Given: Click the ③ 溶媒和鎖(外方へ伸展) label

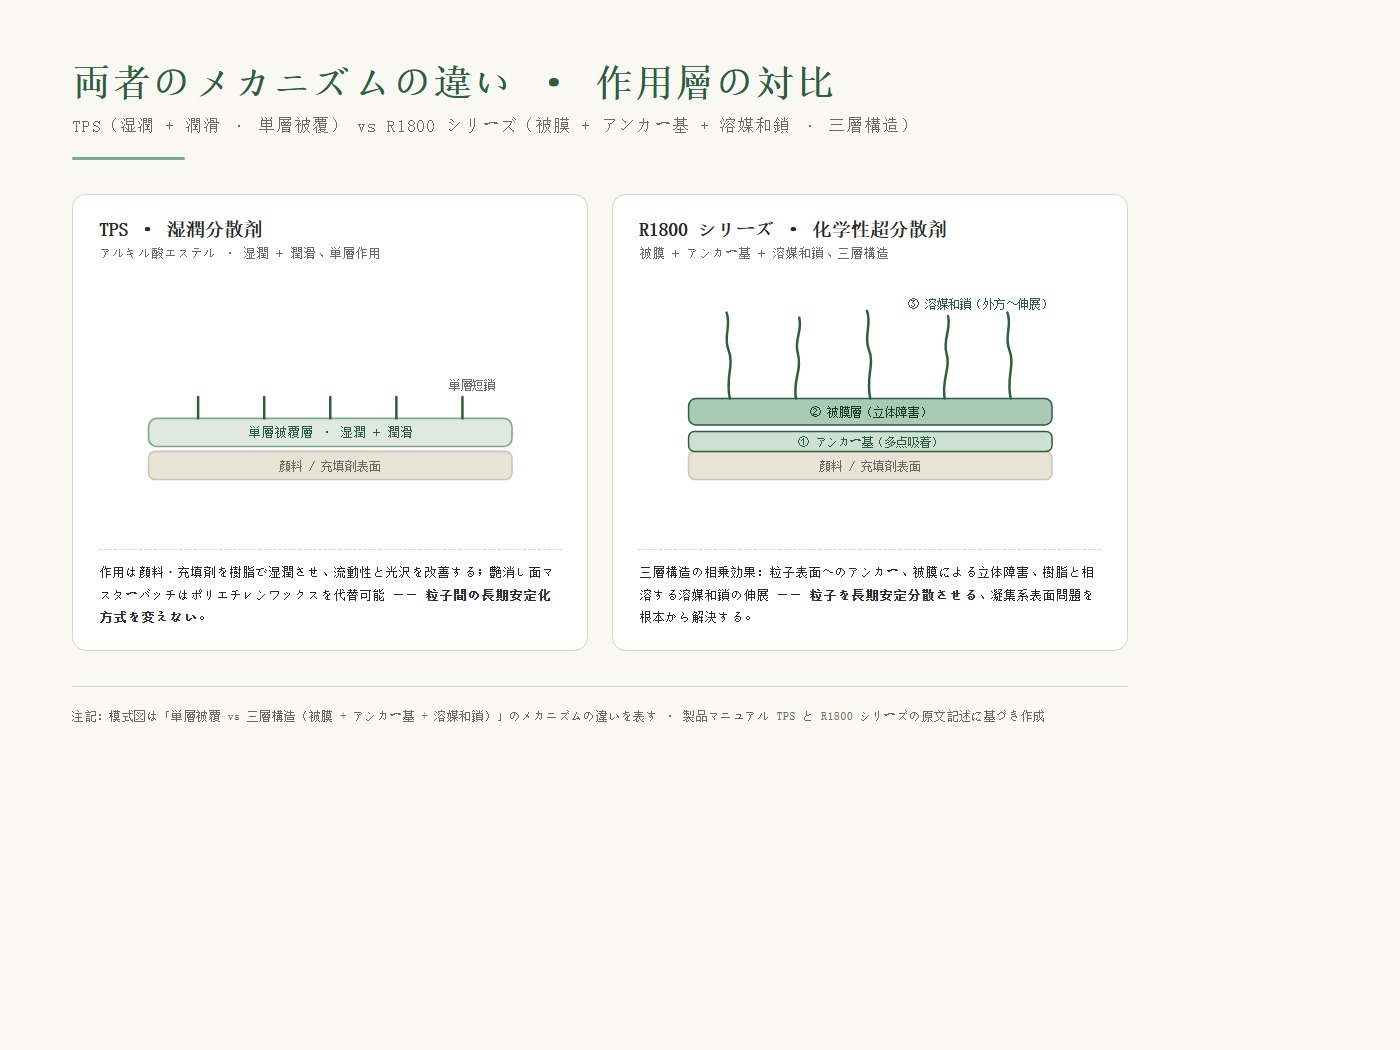Looking at the screenshot, I should 978,304.
